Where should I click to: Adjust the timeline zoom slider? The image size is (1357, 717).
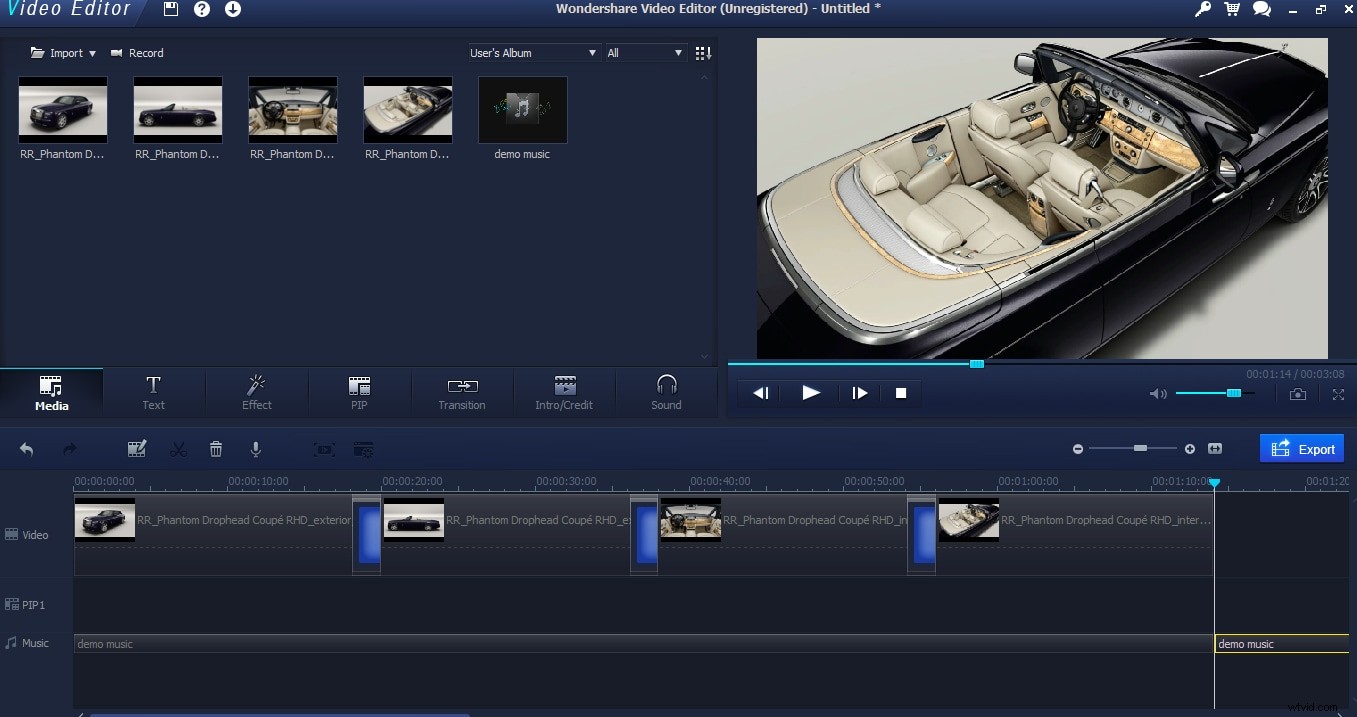(1142, 449)
